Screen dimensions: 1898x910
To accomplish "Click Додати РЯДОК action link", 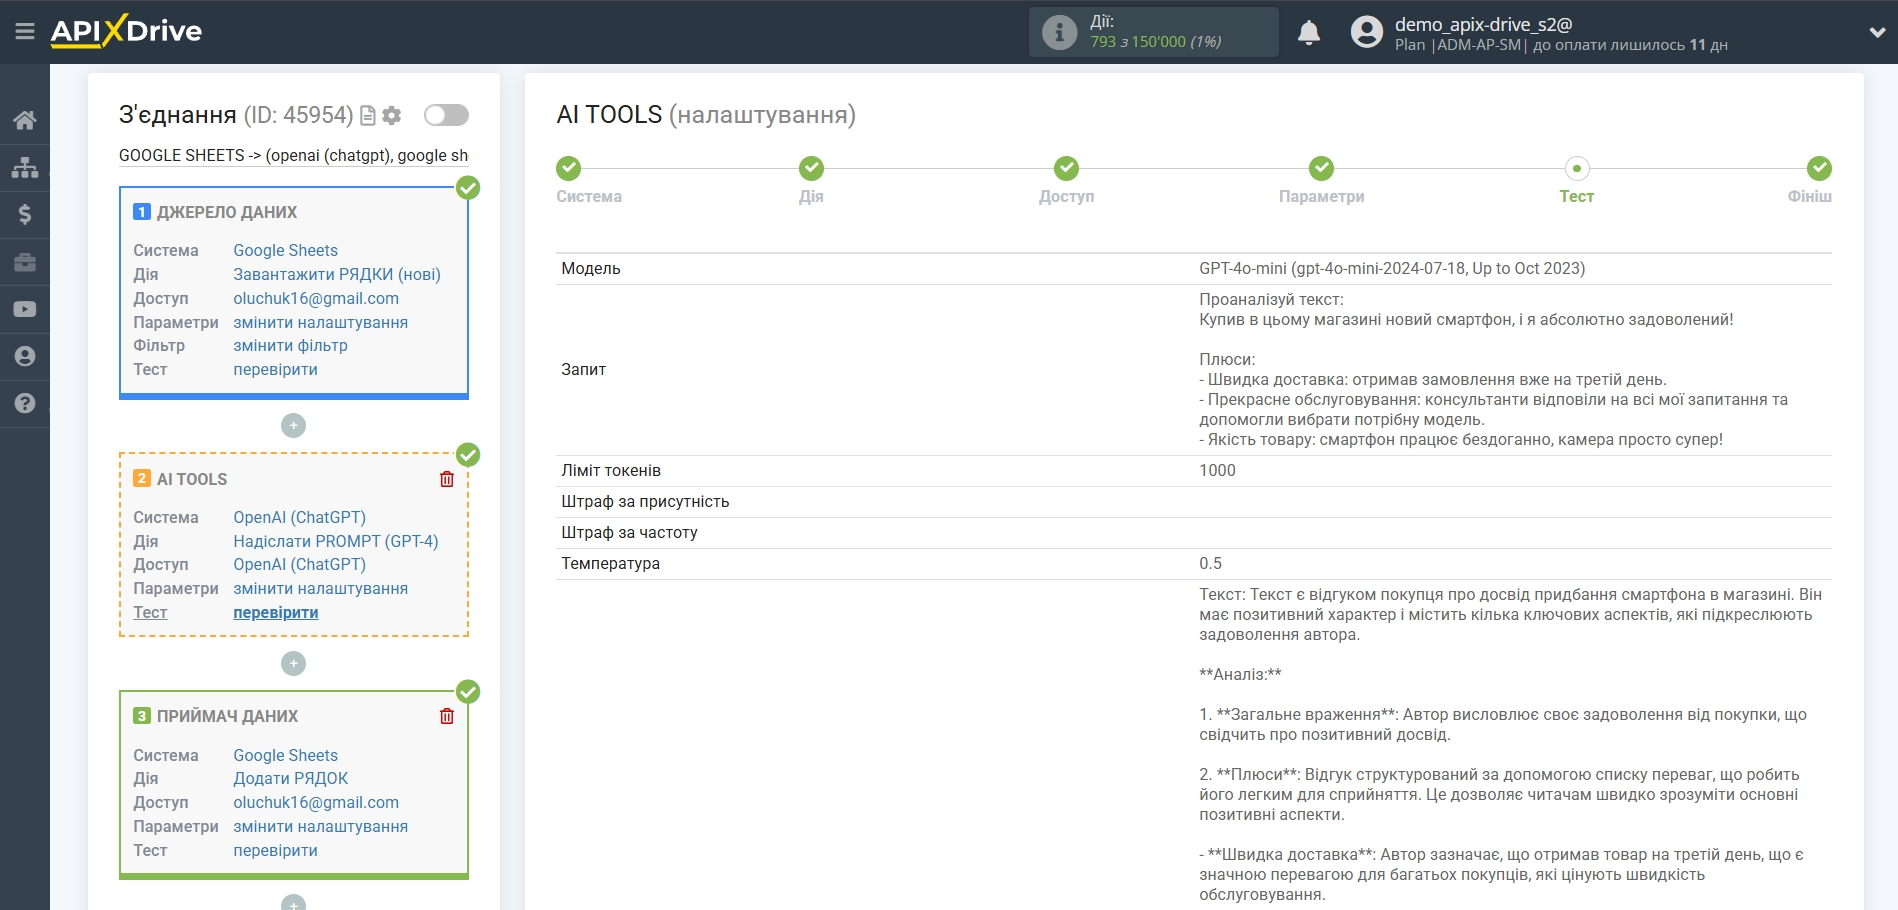I will (x=290, y=779).
